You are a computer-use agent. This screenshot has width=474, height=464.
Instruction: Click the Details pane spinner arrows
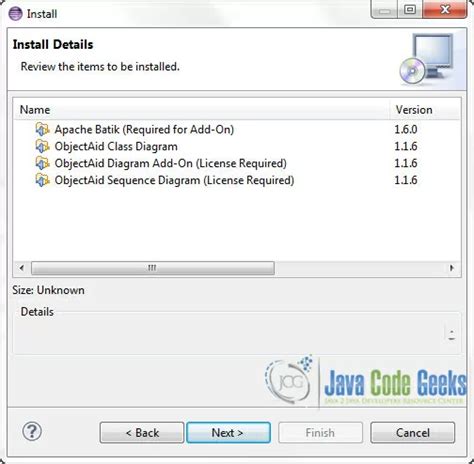(452, 334)
